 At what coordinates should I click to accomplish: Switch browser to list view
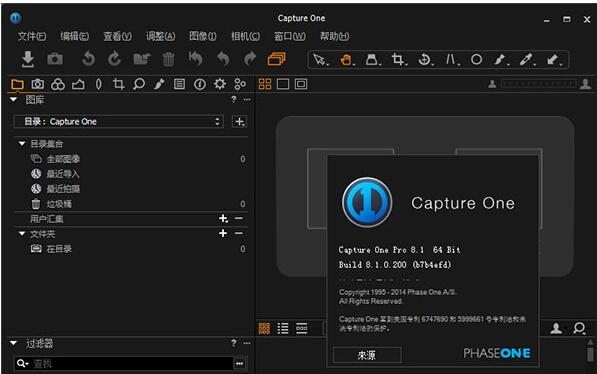point(283,328)
